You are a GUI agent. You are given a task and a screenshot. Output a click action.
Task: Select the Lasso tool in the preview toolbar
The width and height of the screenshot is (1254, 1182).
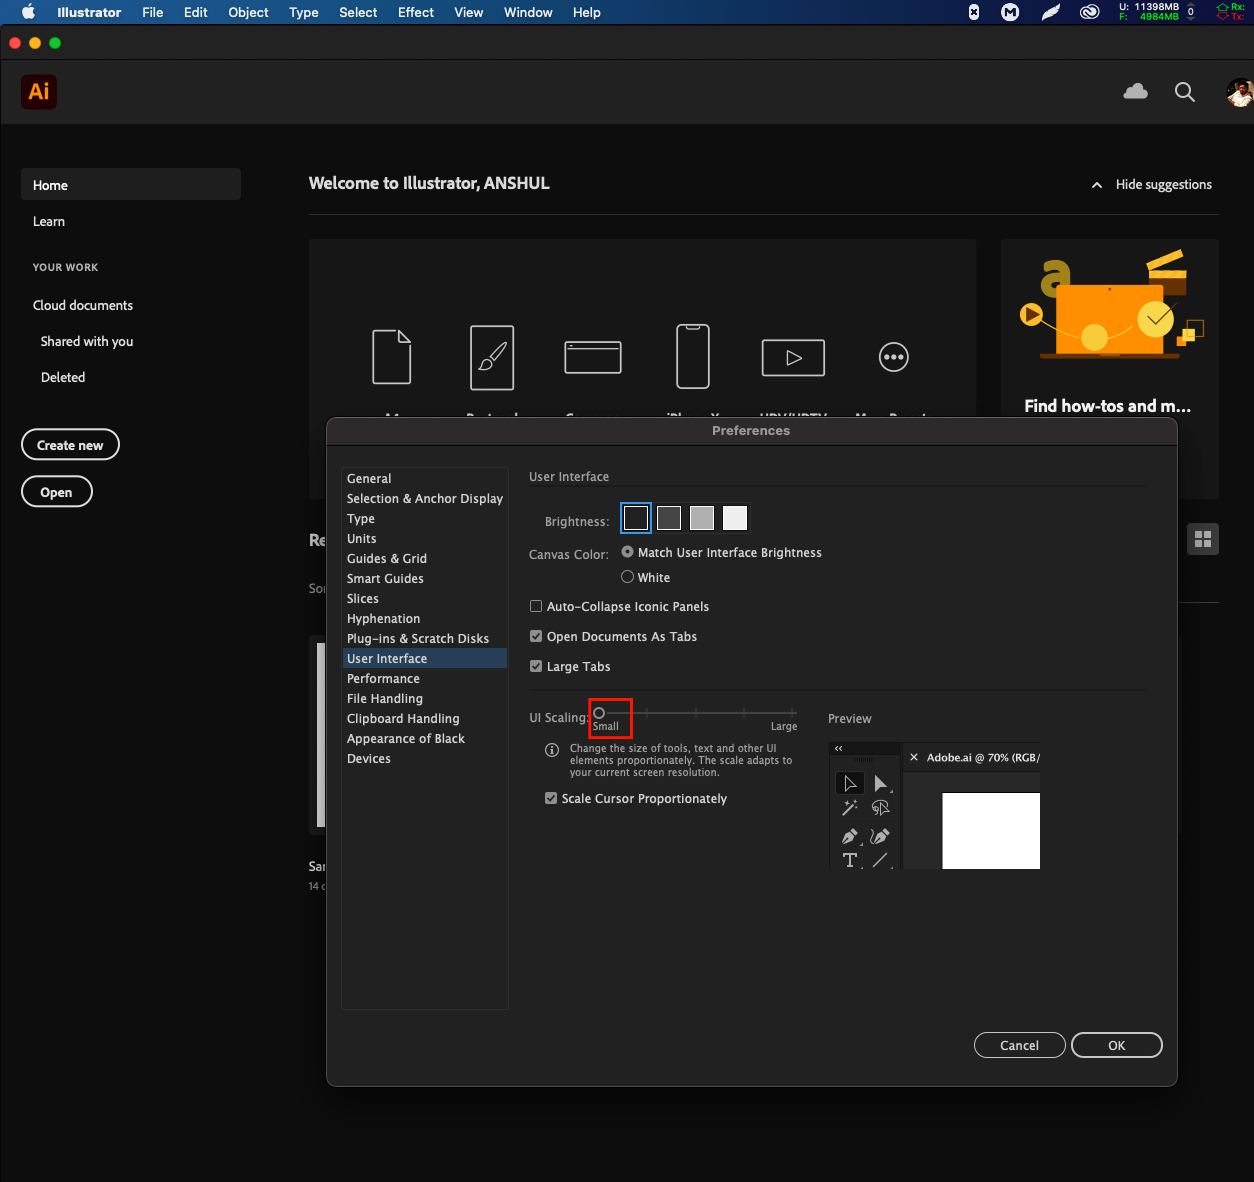coord(881,808)
